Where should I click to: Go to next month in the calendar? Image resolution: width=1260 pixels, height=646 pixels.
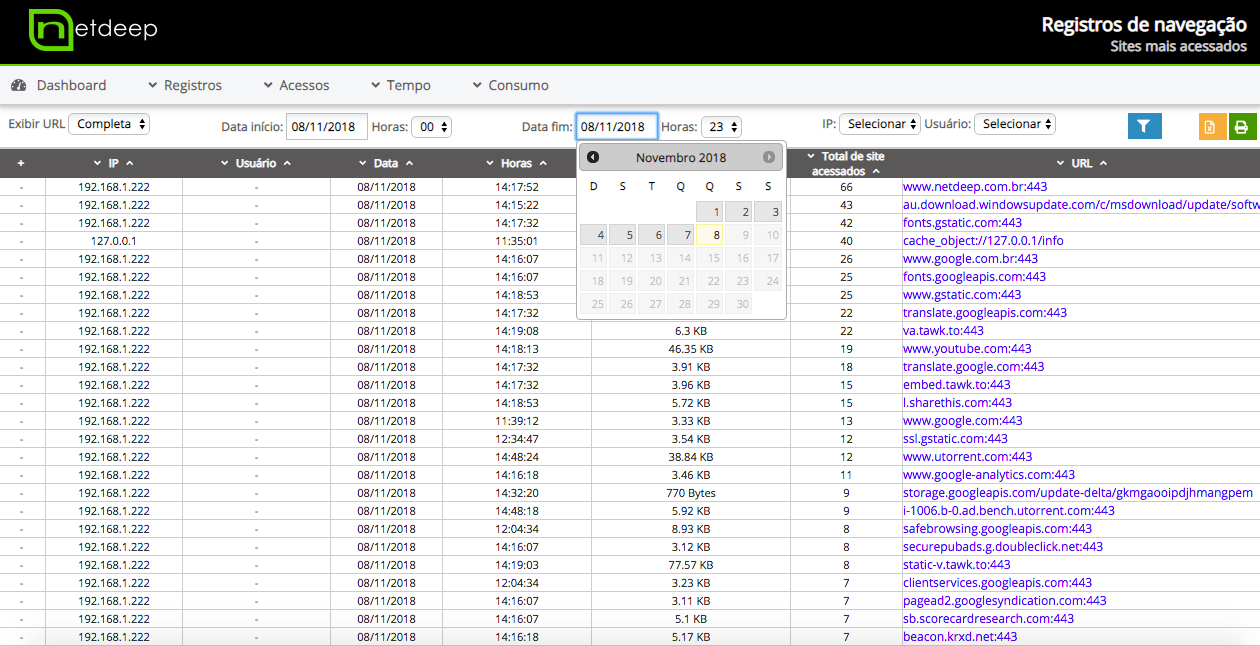(769, 157)
